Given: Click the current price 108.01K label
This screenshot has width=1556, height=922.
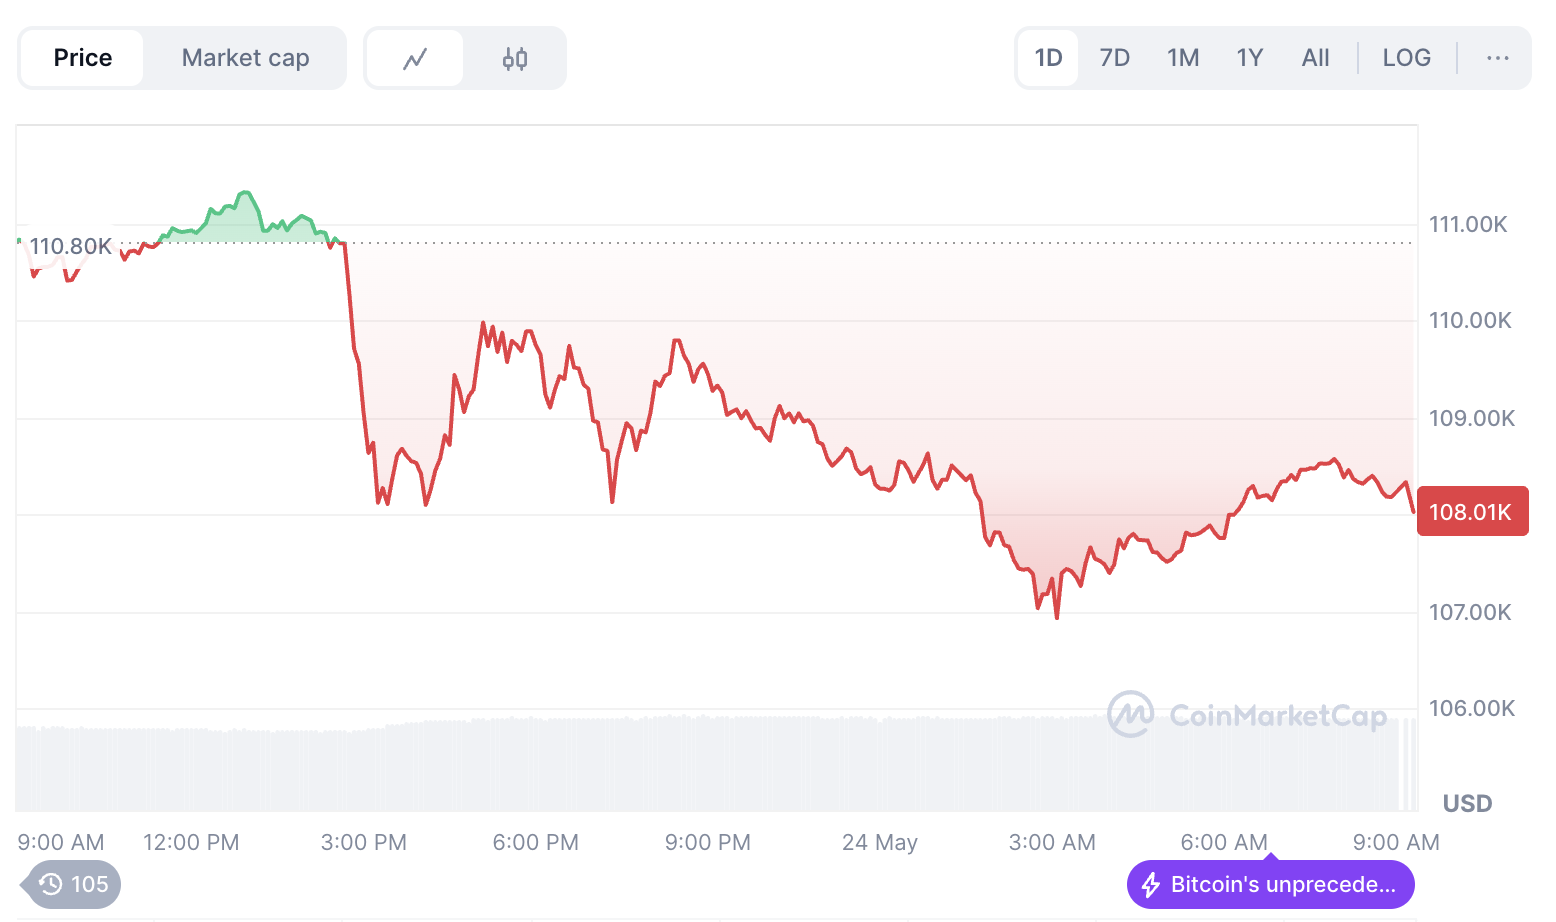Looking at the screenshot, I should point(1471,512).
